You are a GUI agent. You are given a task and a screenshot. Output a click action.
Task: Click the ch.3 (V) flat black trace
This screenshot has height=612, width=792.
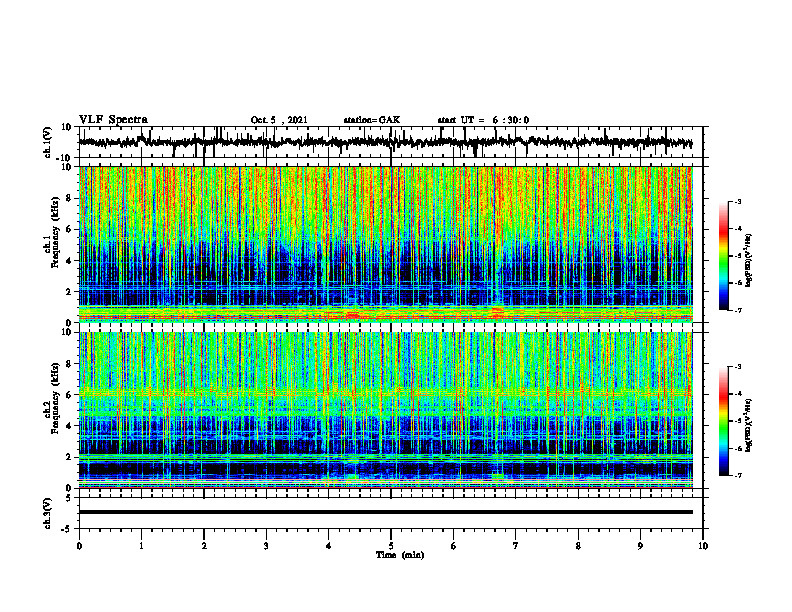[385, 512]
